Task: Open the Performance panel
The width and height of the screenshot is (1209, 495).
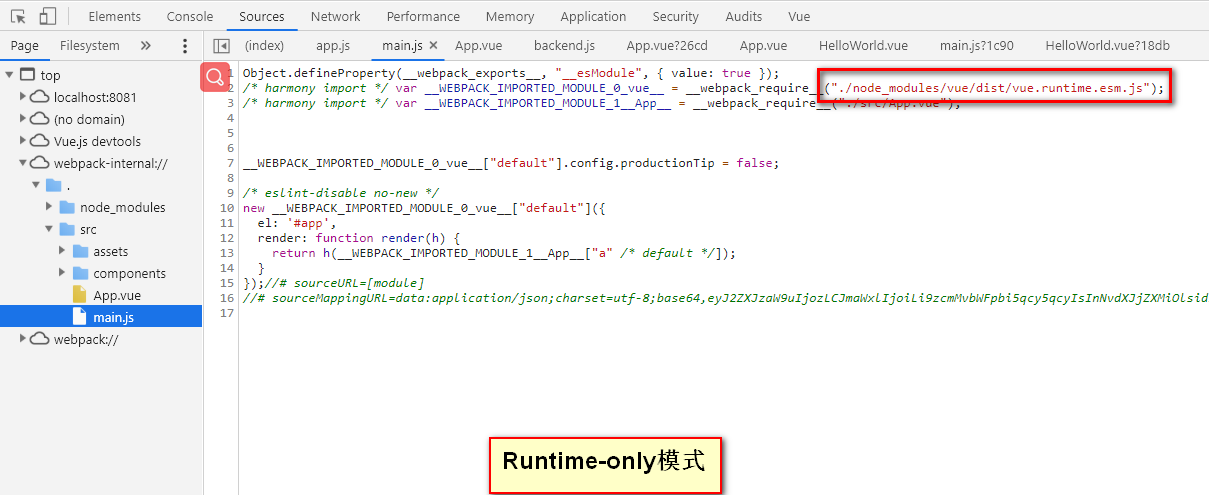Action: 424,16
